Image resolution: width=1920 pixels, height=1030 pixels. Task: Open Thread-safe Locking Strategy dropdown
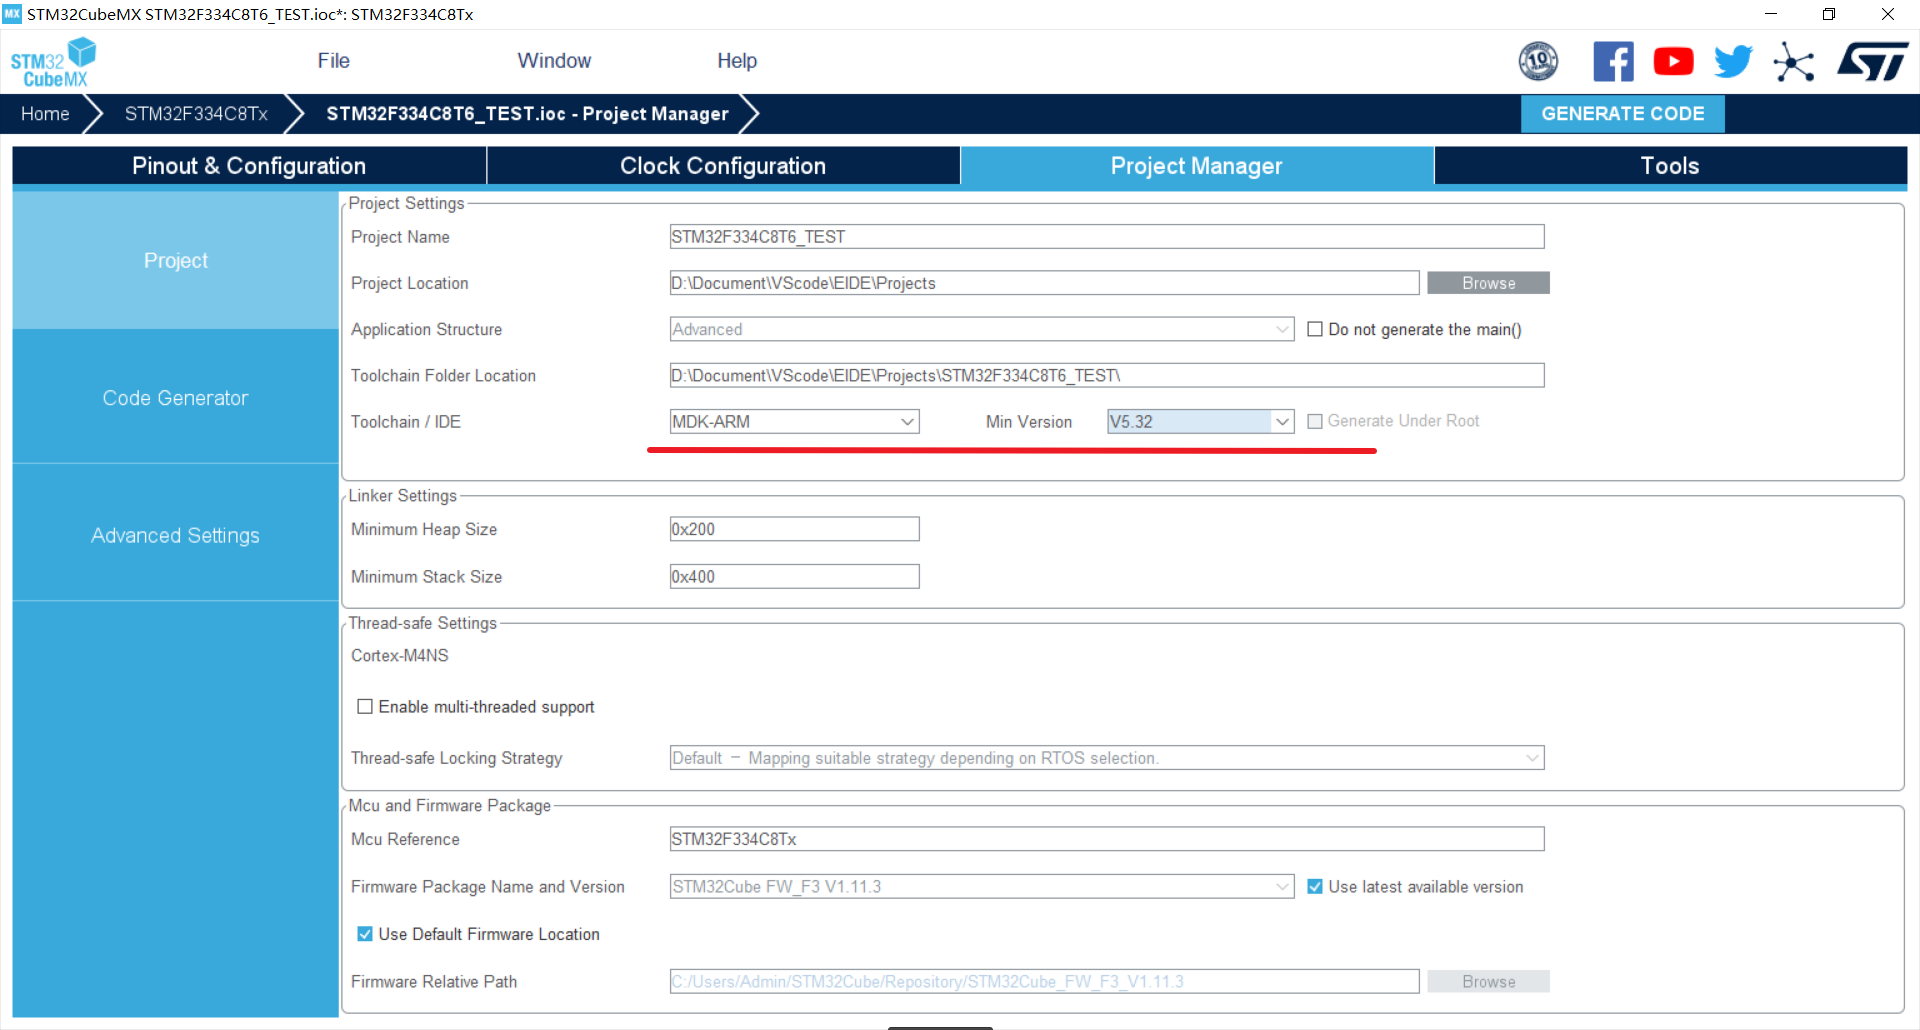point(1107,757)
